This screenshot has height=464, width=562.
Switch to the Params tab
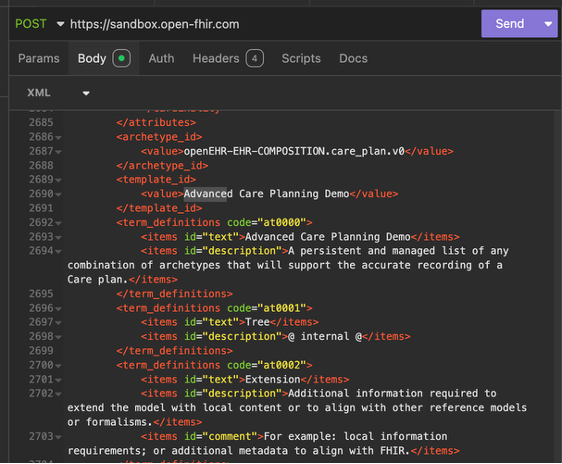39,58
